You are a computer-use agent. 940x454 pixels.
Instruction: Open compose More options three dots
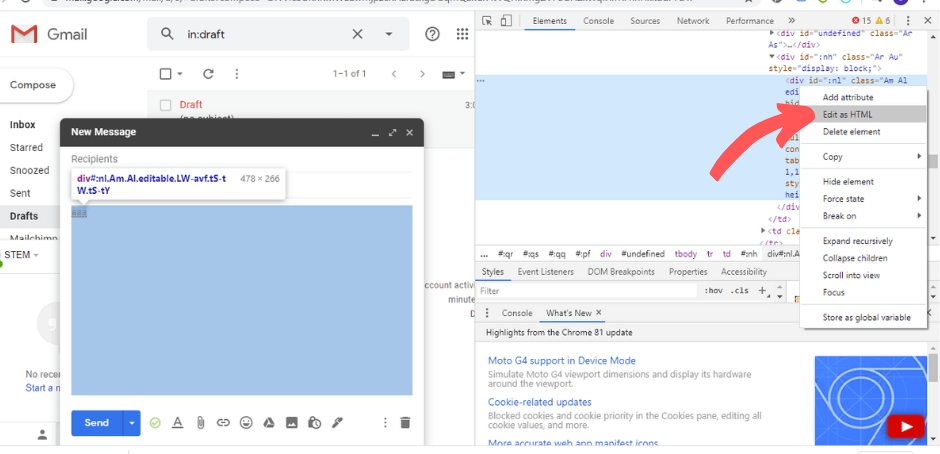coord(385,423)
